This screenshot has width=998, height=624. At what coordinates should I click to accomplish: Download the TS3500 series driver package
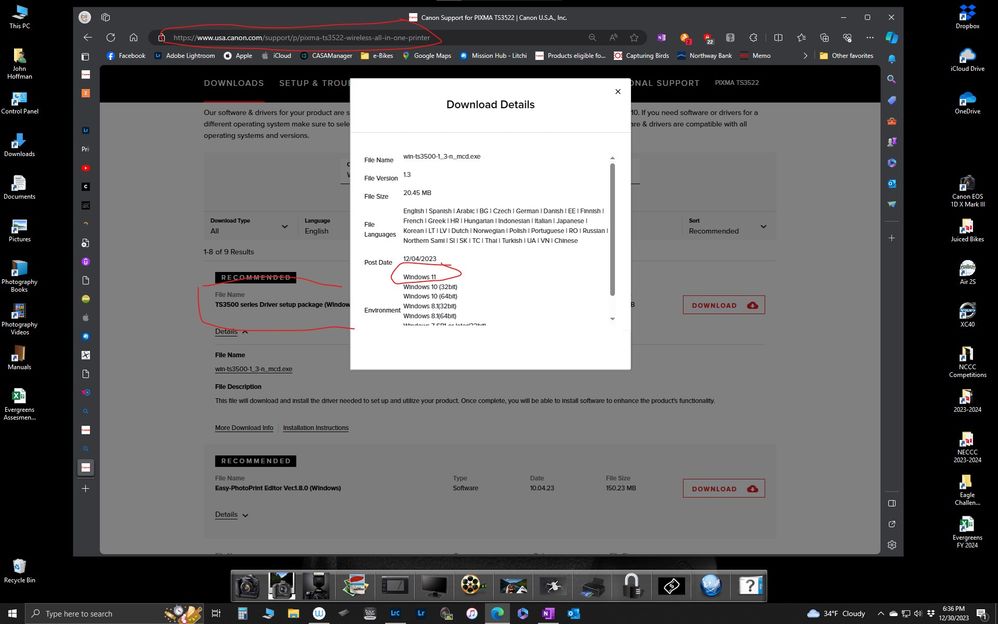[723, 305]
